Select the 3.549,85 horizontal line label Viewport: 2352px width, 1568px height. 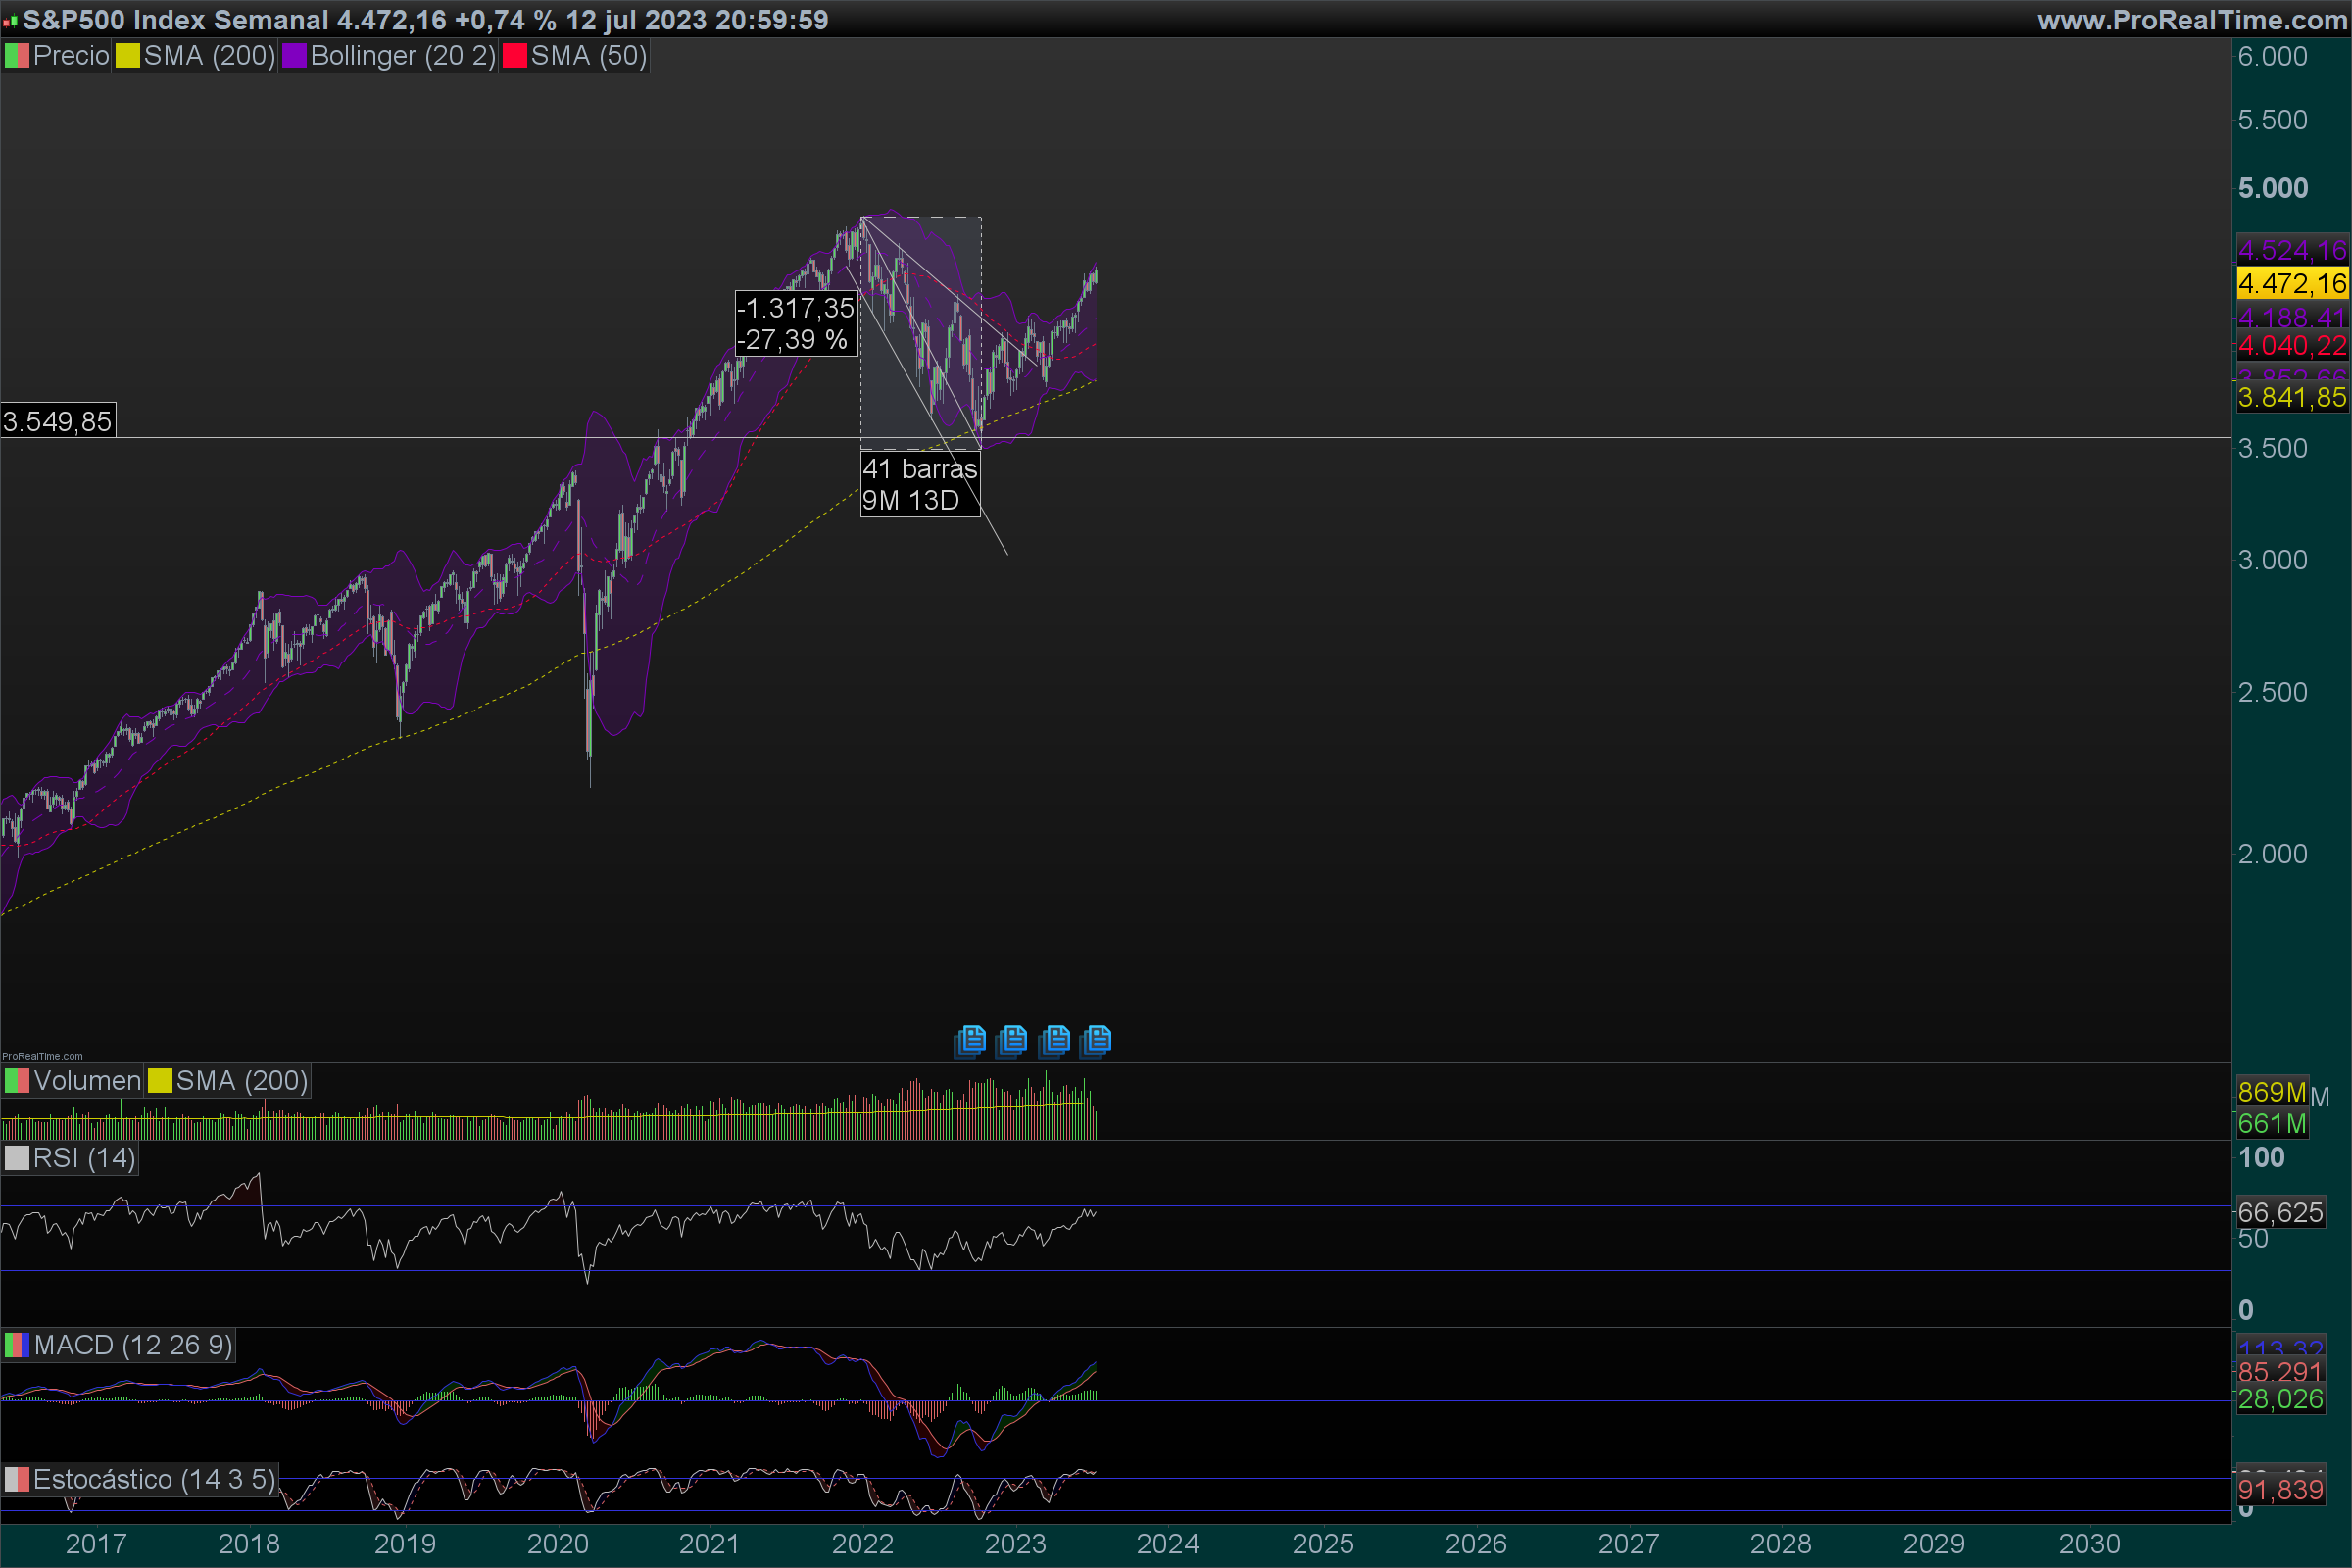point(58,421)
